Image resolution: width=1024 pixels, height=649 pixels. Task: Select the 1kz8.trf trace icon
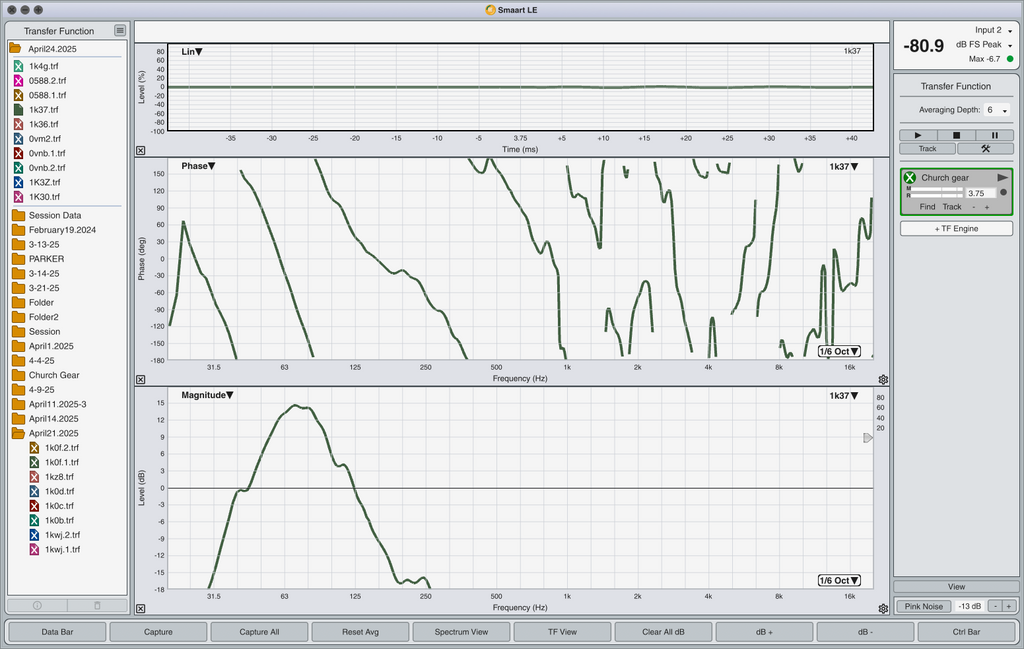[x=35, y=477]
